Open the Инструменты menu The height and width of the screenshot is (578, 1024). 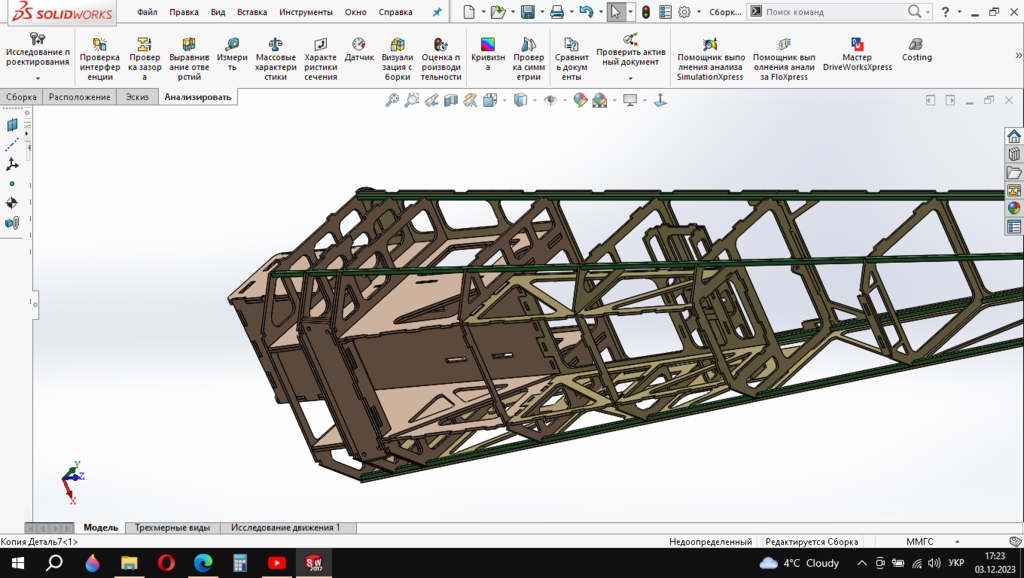coord(305,12)
